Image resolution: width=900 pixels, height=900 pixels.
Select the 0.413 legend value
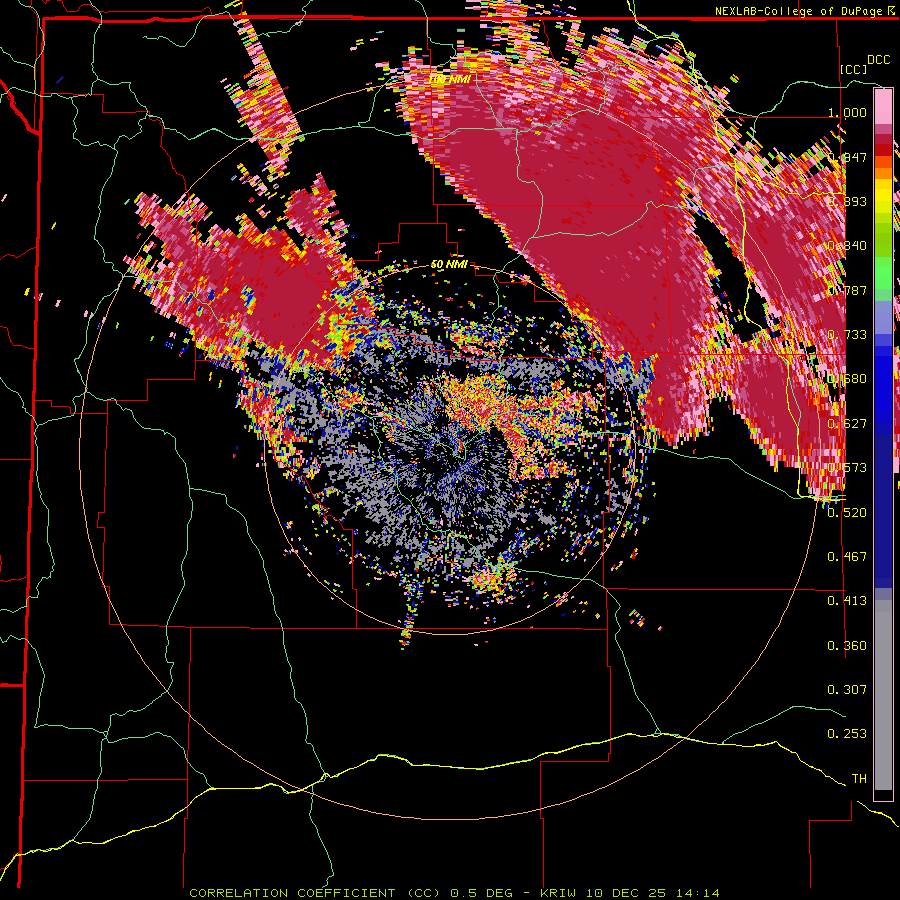[x=847, y=600]
